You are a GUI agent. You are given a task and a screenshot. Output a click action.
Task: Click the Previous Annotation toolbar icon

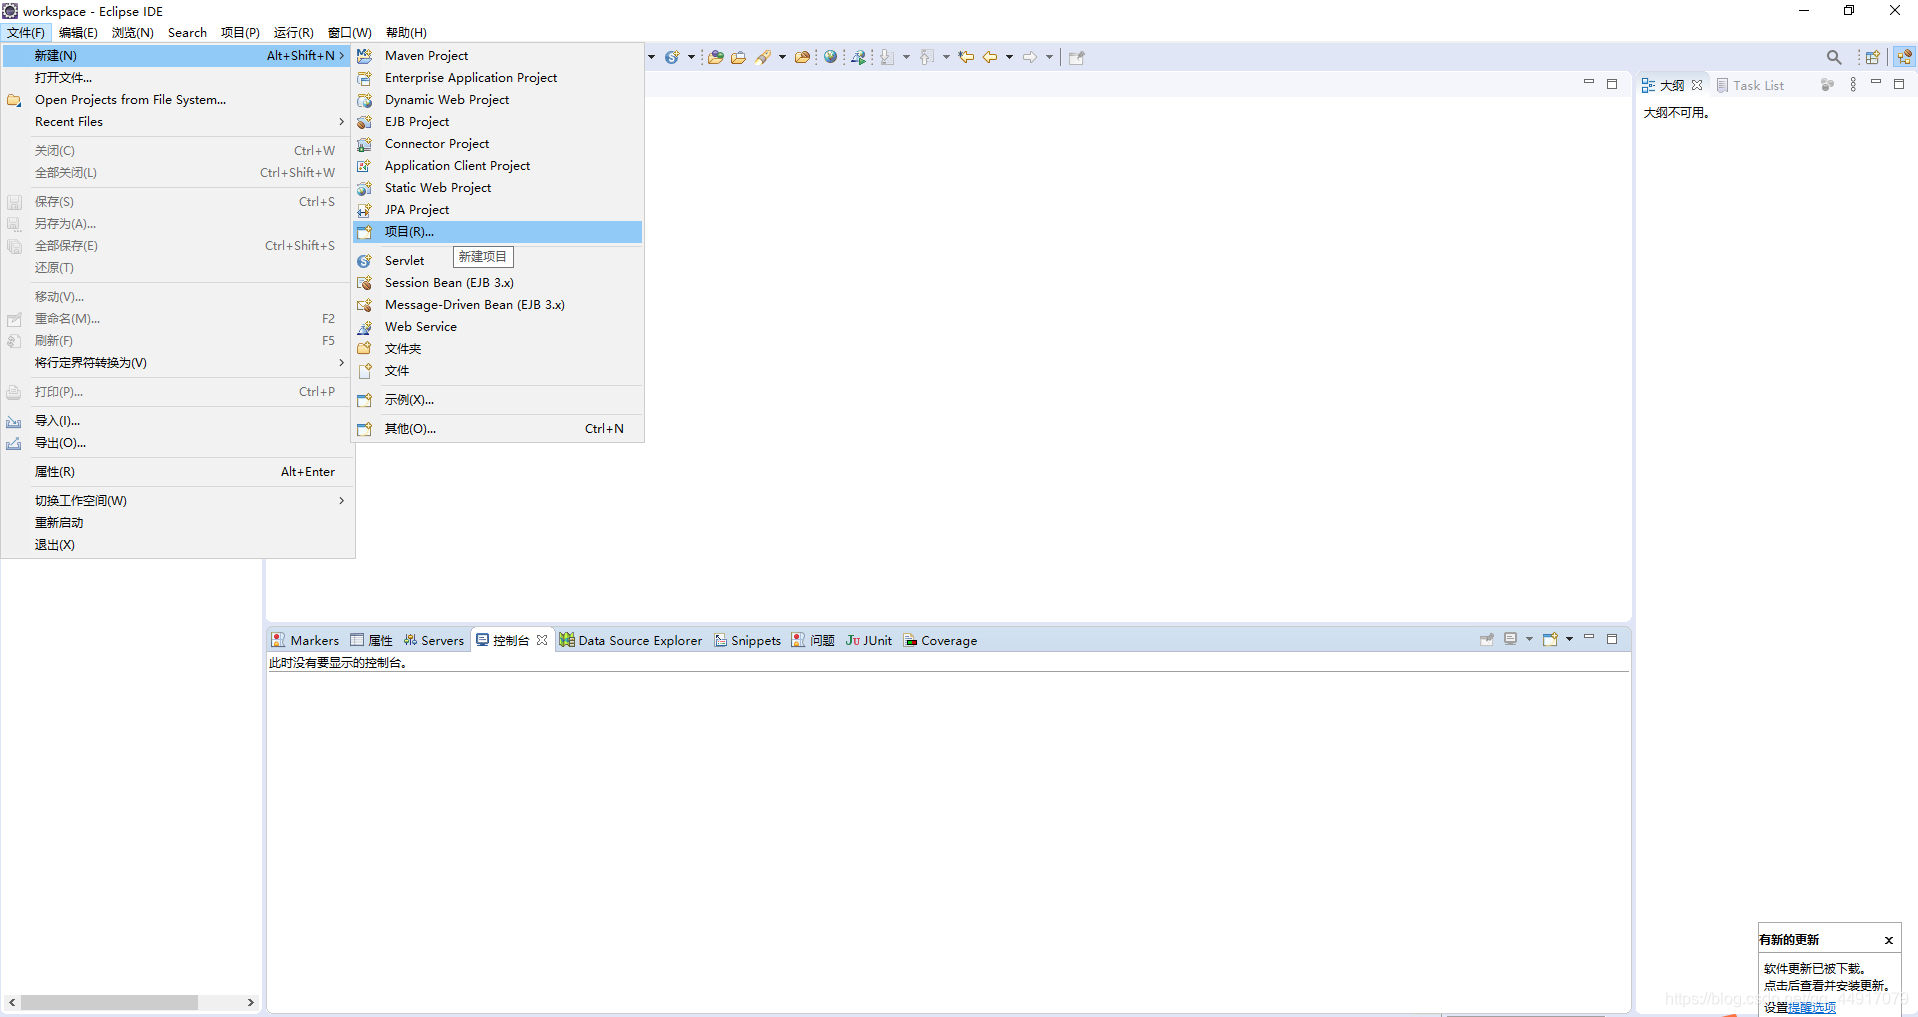coord(927,57)
